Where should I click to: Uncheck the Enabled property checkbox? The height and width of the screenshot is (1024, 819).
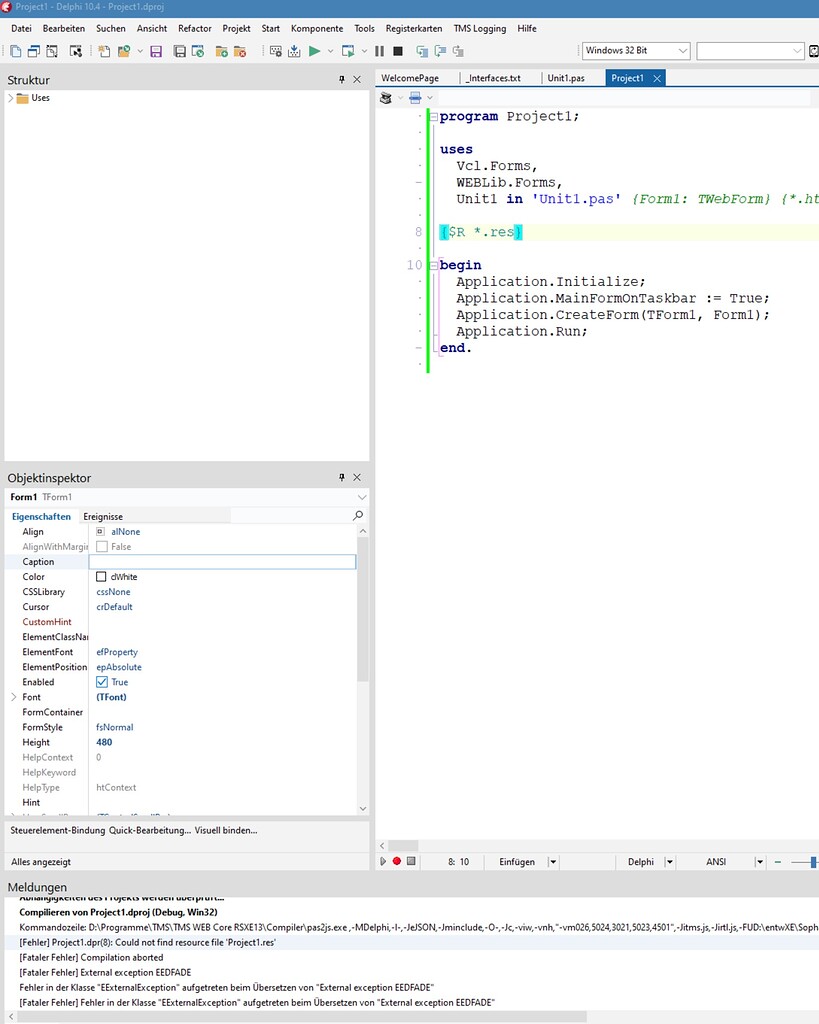[x=102, y=682]
